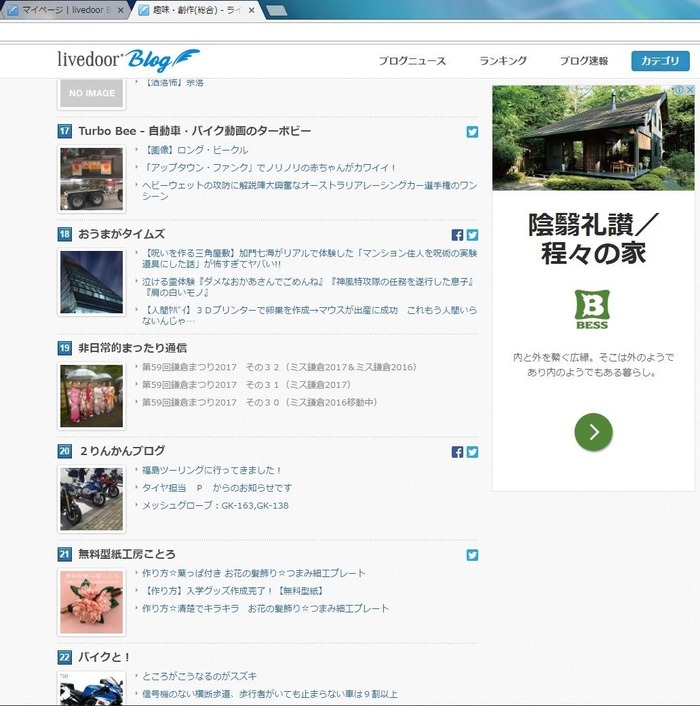Close the ad with the X icon

[x=690, y=90]
